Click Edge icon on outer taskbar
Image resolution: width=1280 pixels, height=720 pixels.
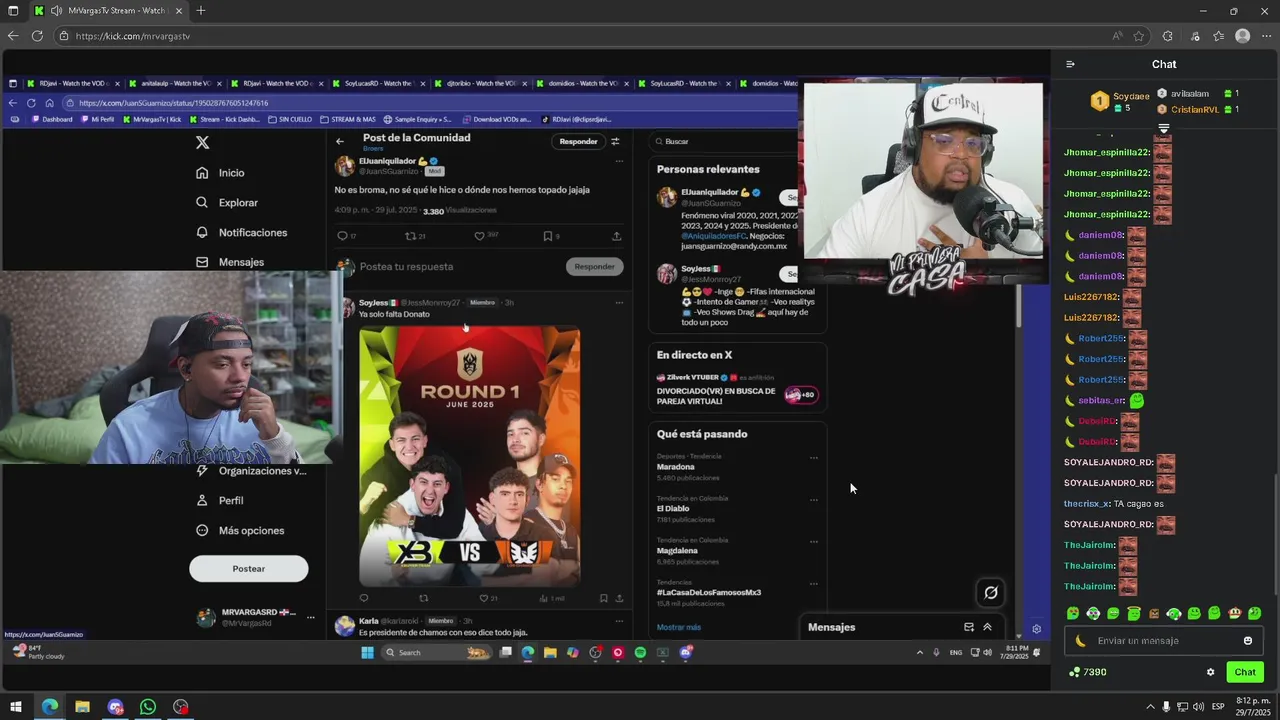(49, 707)
